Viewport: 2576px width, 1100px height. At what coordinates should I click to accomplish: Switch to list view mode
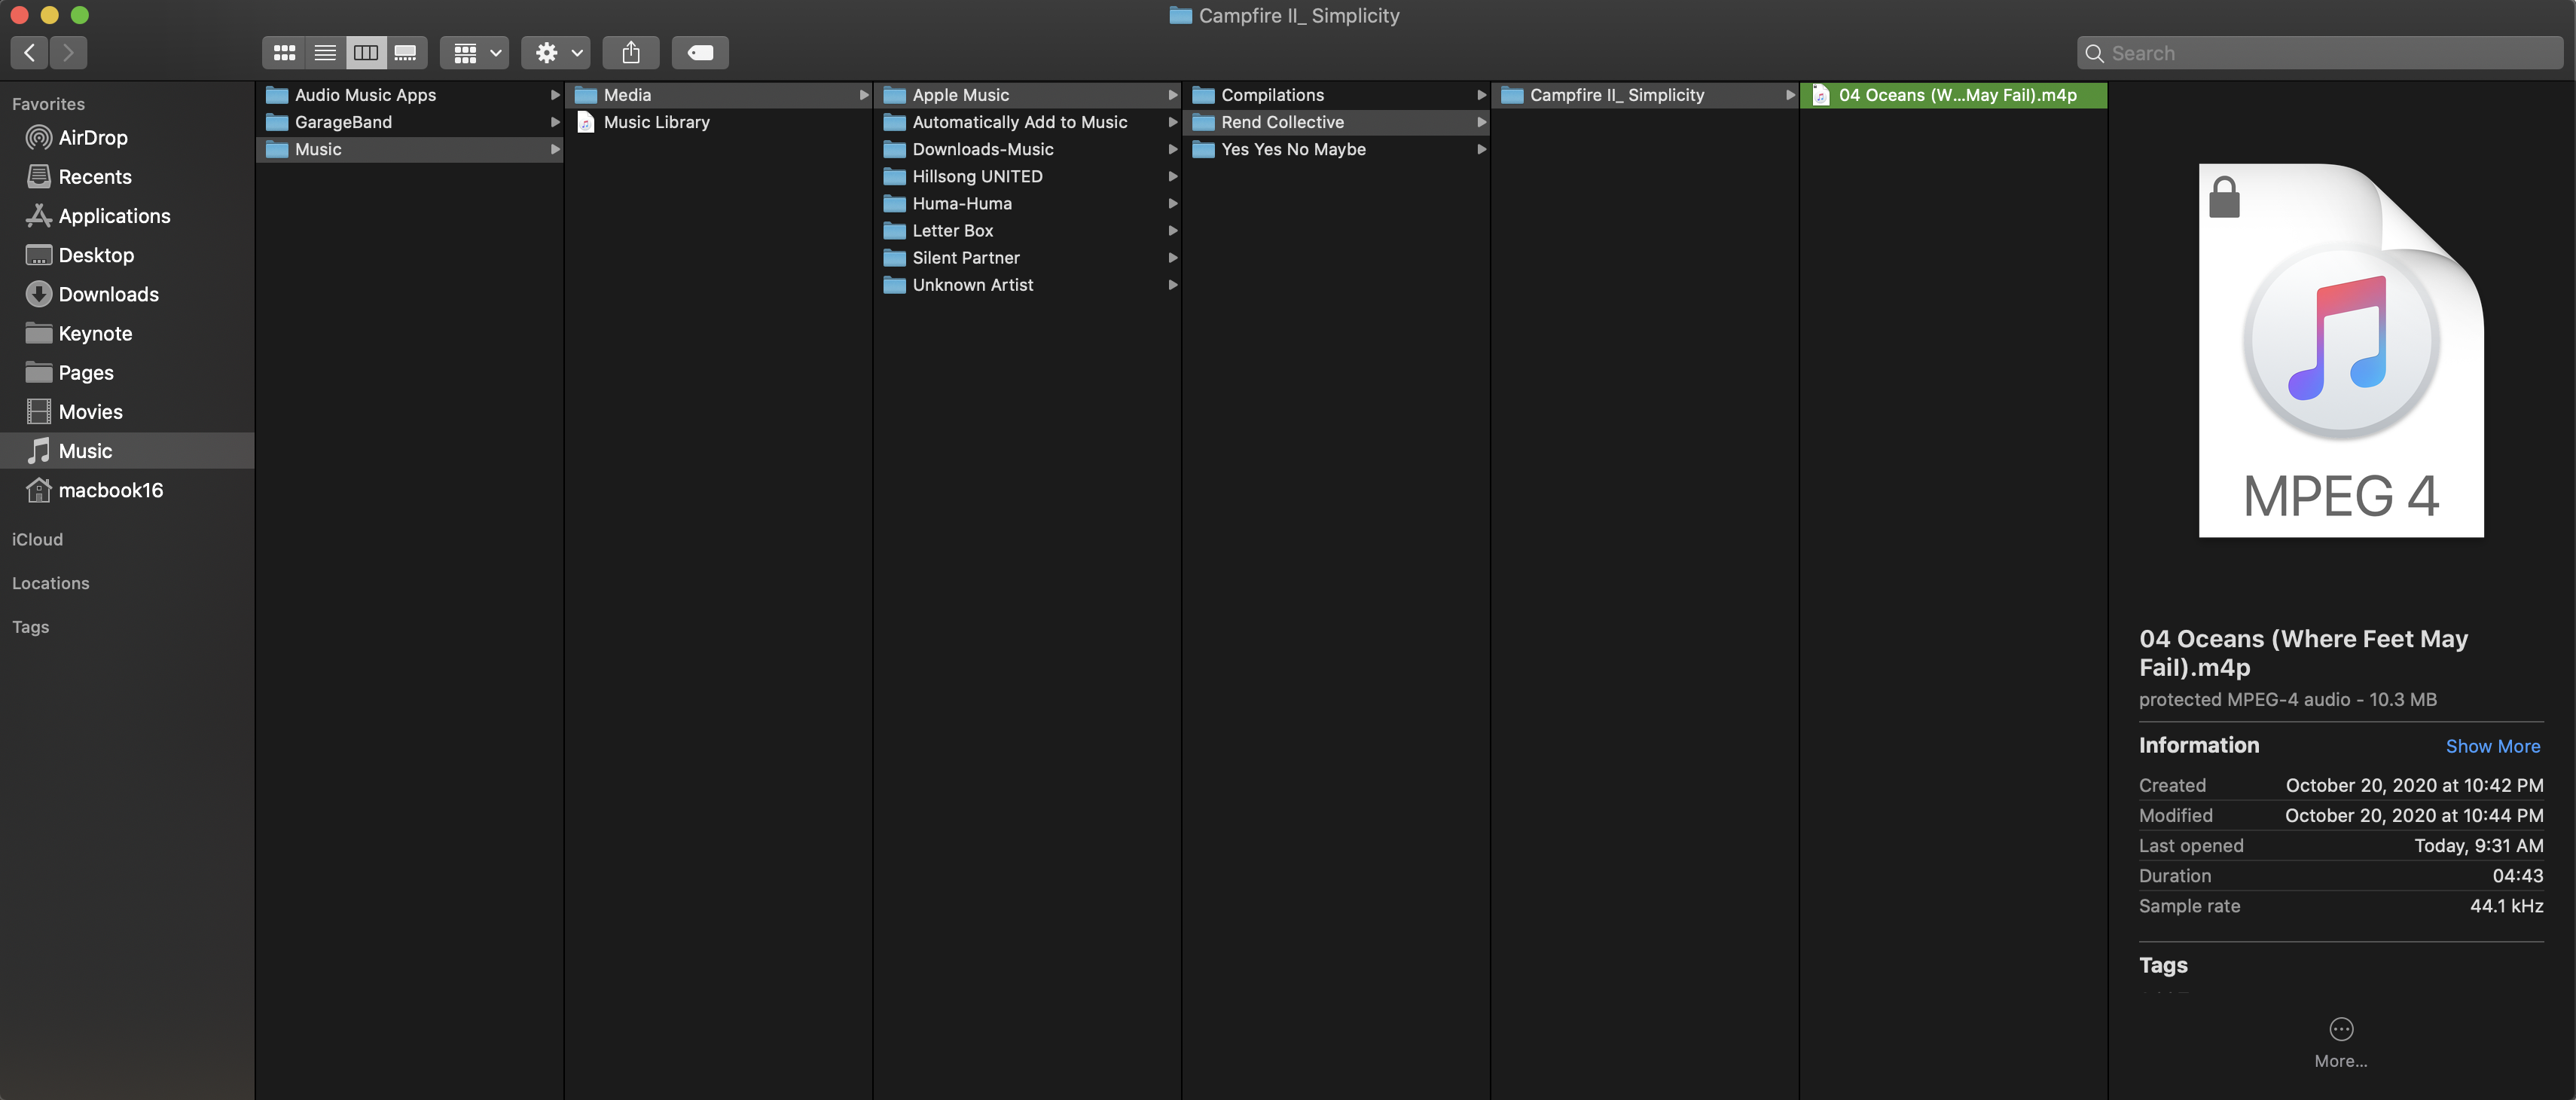[x=325, y=53]
